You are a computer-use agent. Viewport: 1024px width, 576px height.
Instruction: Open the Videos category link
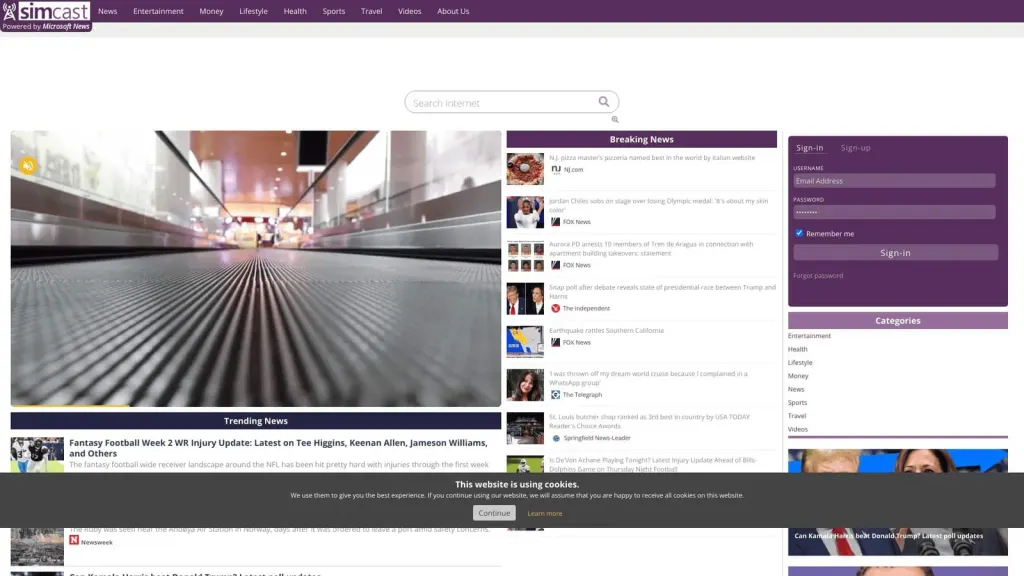(x=797, y=429)
